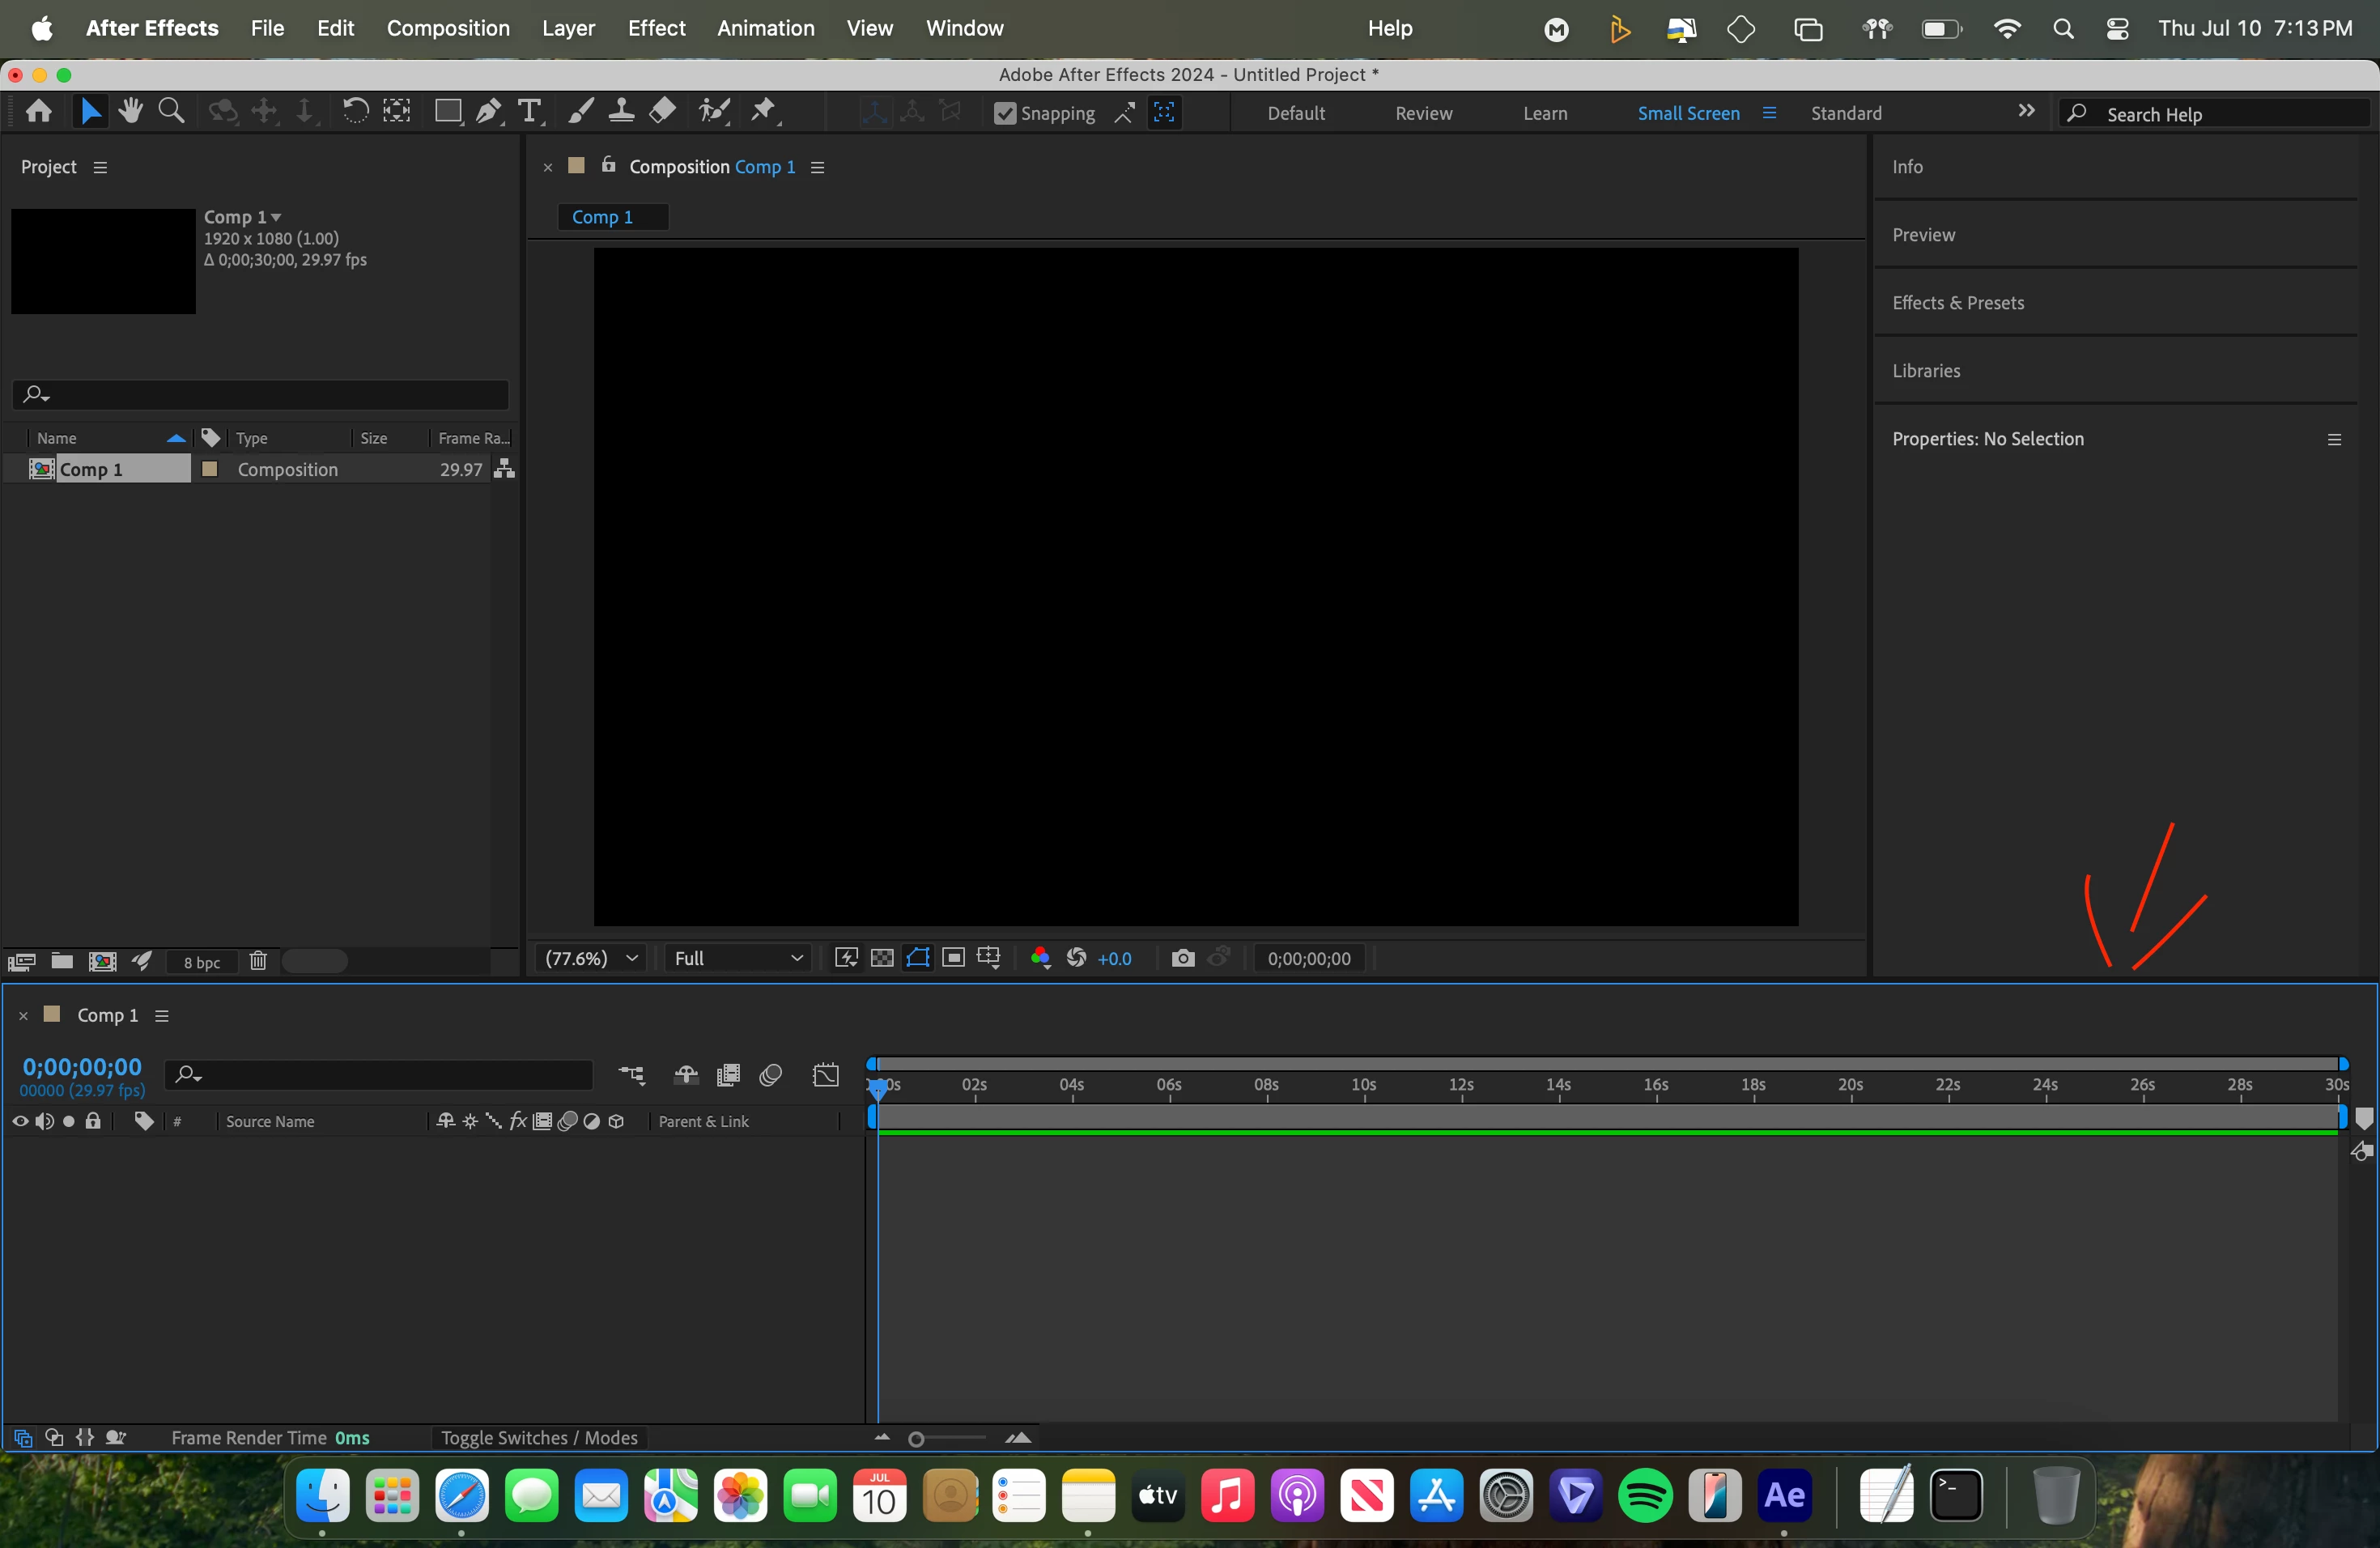Viewport: 2380px width, 1548px height.
Task: Take a snapshot with camera icon
Action: click(1182, 958)
